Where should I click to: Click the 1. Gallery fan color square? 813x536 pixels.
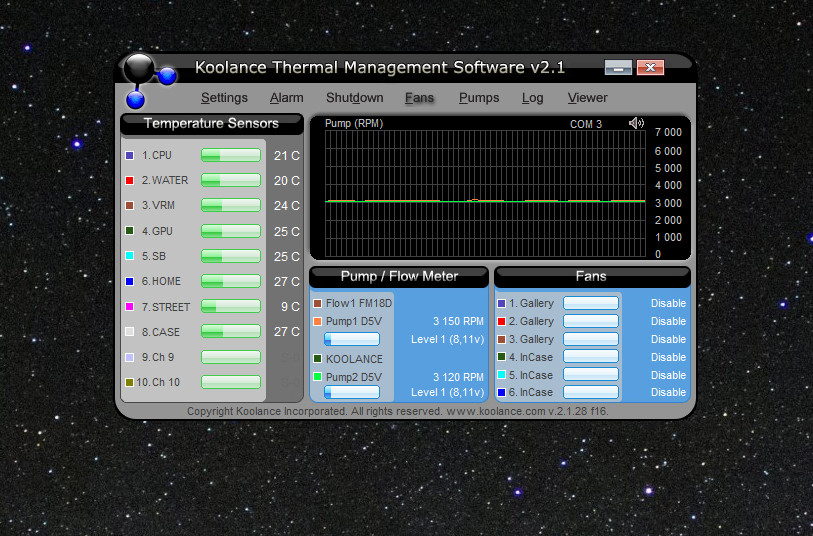tap(501, 303)
